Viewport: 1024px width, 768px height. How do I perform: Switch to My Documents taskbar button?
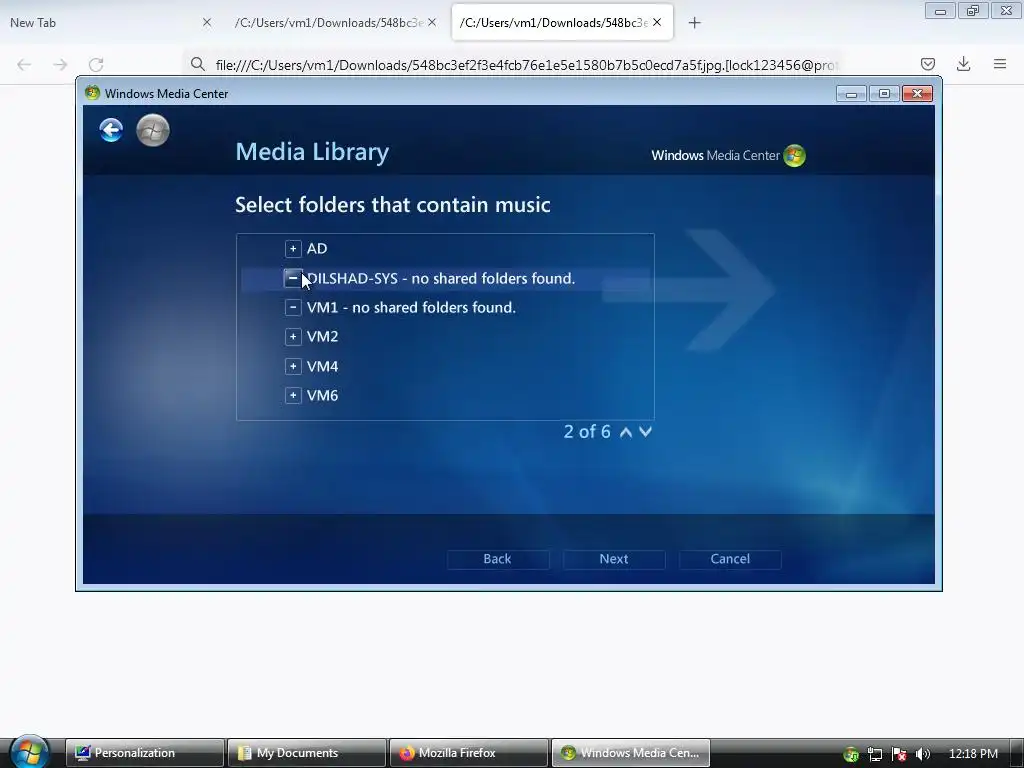[307, 753]
